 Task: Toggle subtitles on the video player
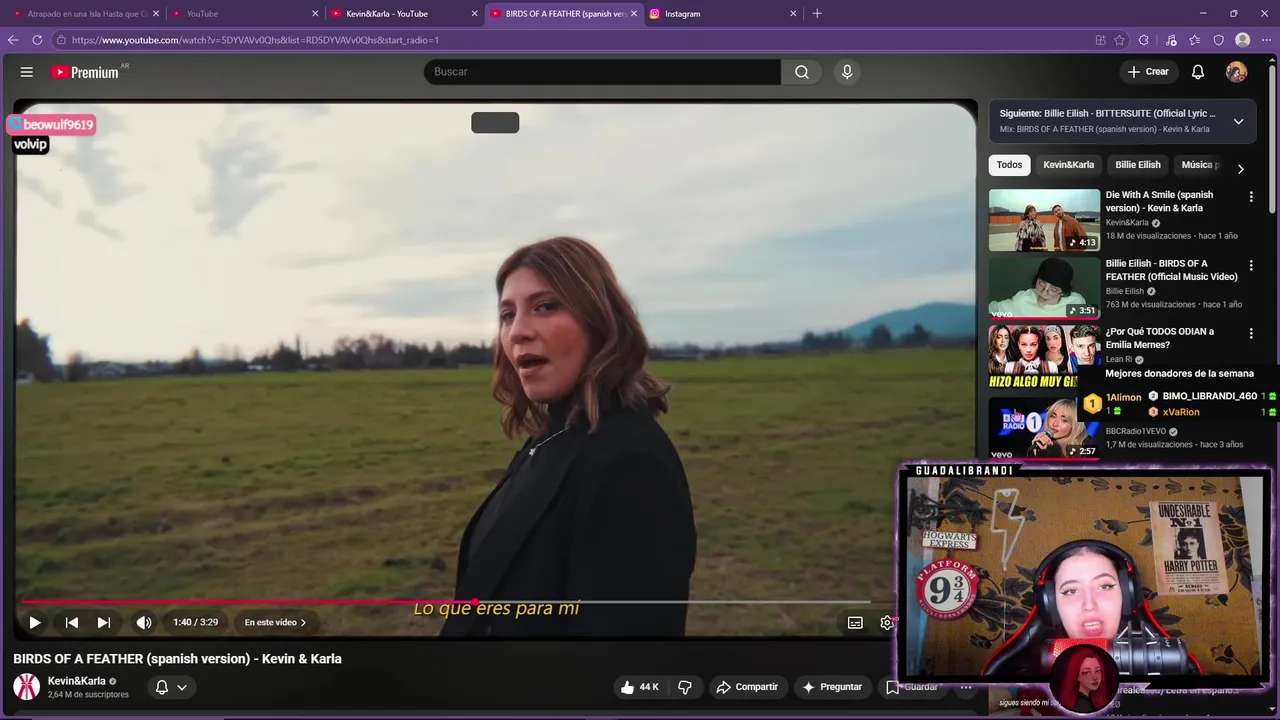point(855,622)
